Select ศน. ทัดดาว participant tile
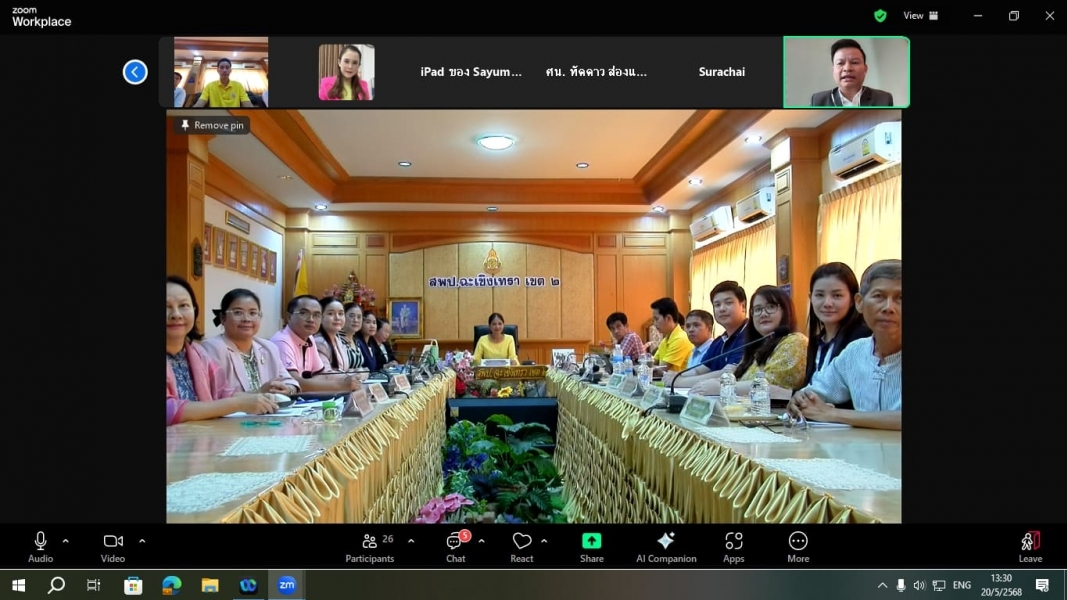1067x600 pixels. (x=596, y=72)
